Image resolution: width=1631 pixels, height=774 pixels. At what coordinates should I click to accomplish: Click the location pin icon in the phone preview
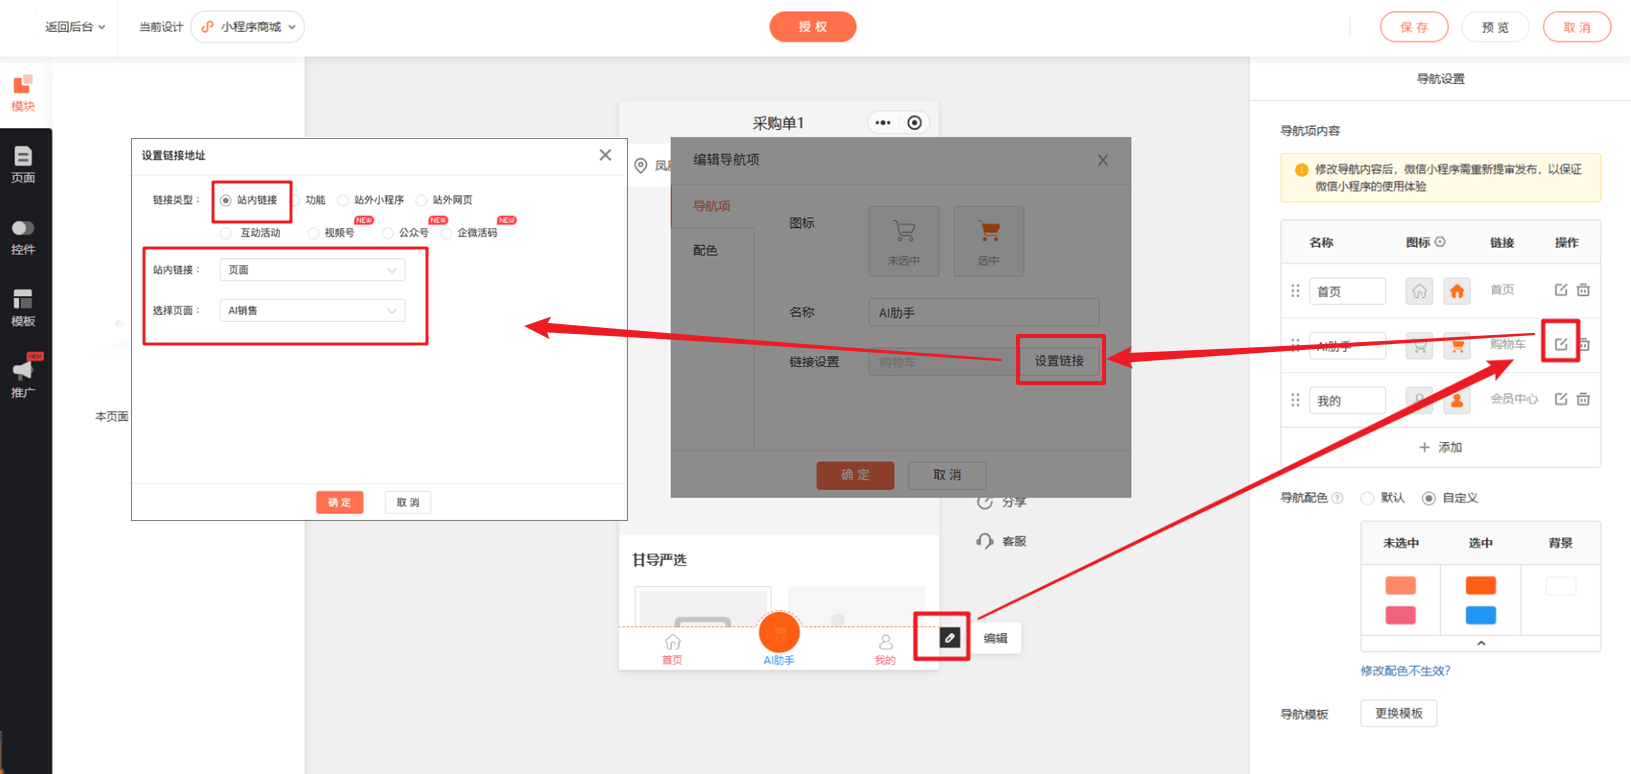point(641,165)
